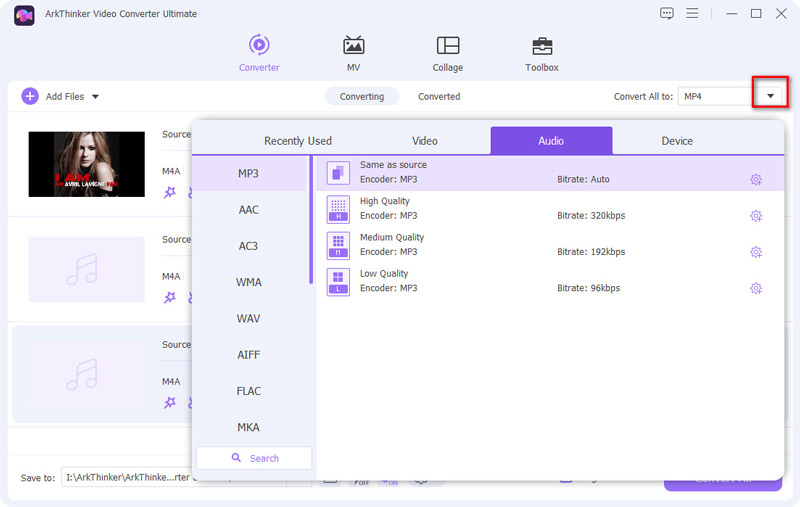This screenshot has height=507, width=800.
Task: Click the Bitrate: 320kbps text
Action: (x=591, y=215)
